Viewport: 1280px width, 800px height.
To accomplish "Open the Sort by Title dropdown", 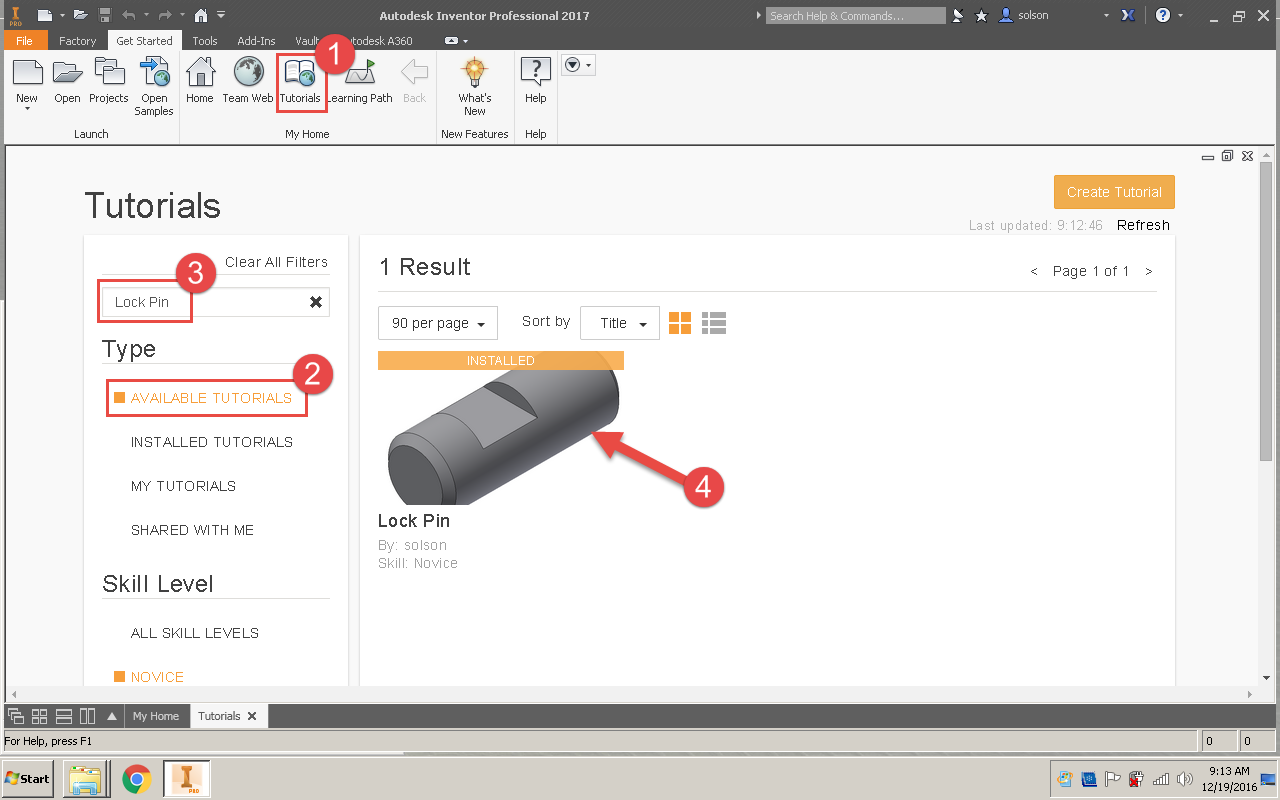I will (x=620, y=323).
